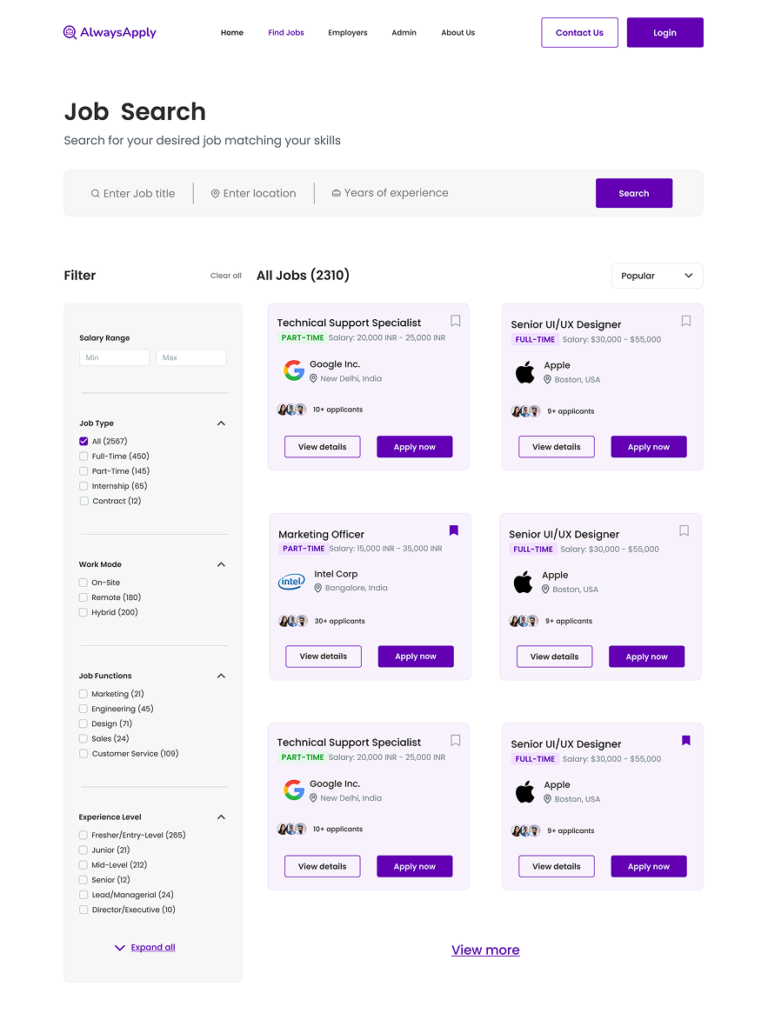The width and height of the screenshot is (768, 1020).
Task: Click the Intel Corp company logo
Action: pyautogui.click(x=292, y=581)
